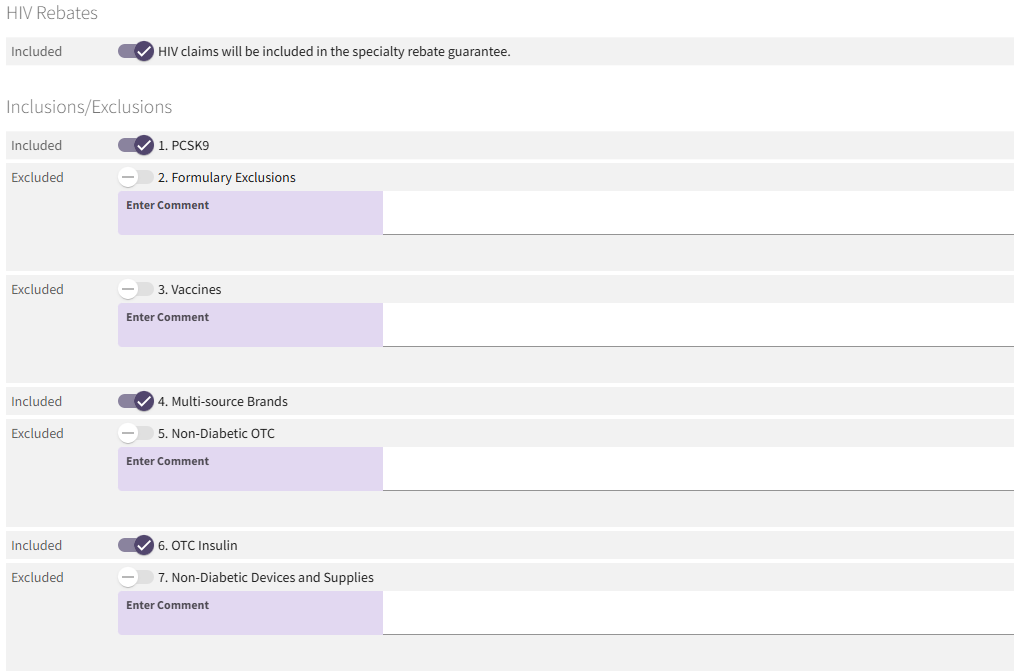Click the Included label beside OTC Insulin
Screen dimensions: 1014x671
pyautogui.click(x=36, y=545)
